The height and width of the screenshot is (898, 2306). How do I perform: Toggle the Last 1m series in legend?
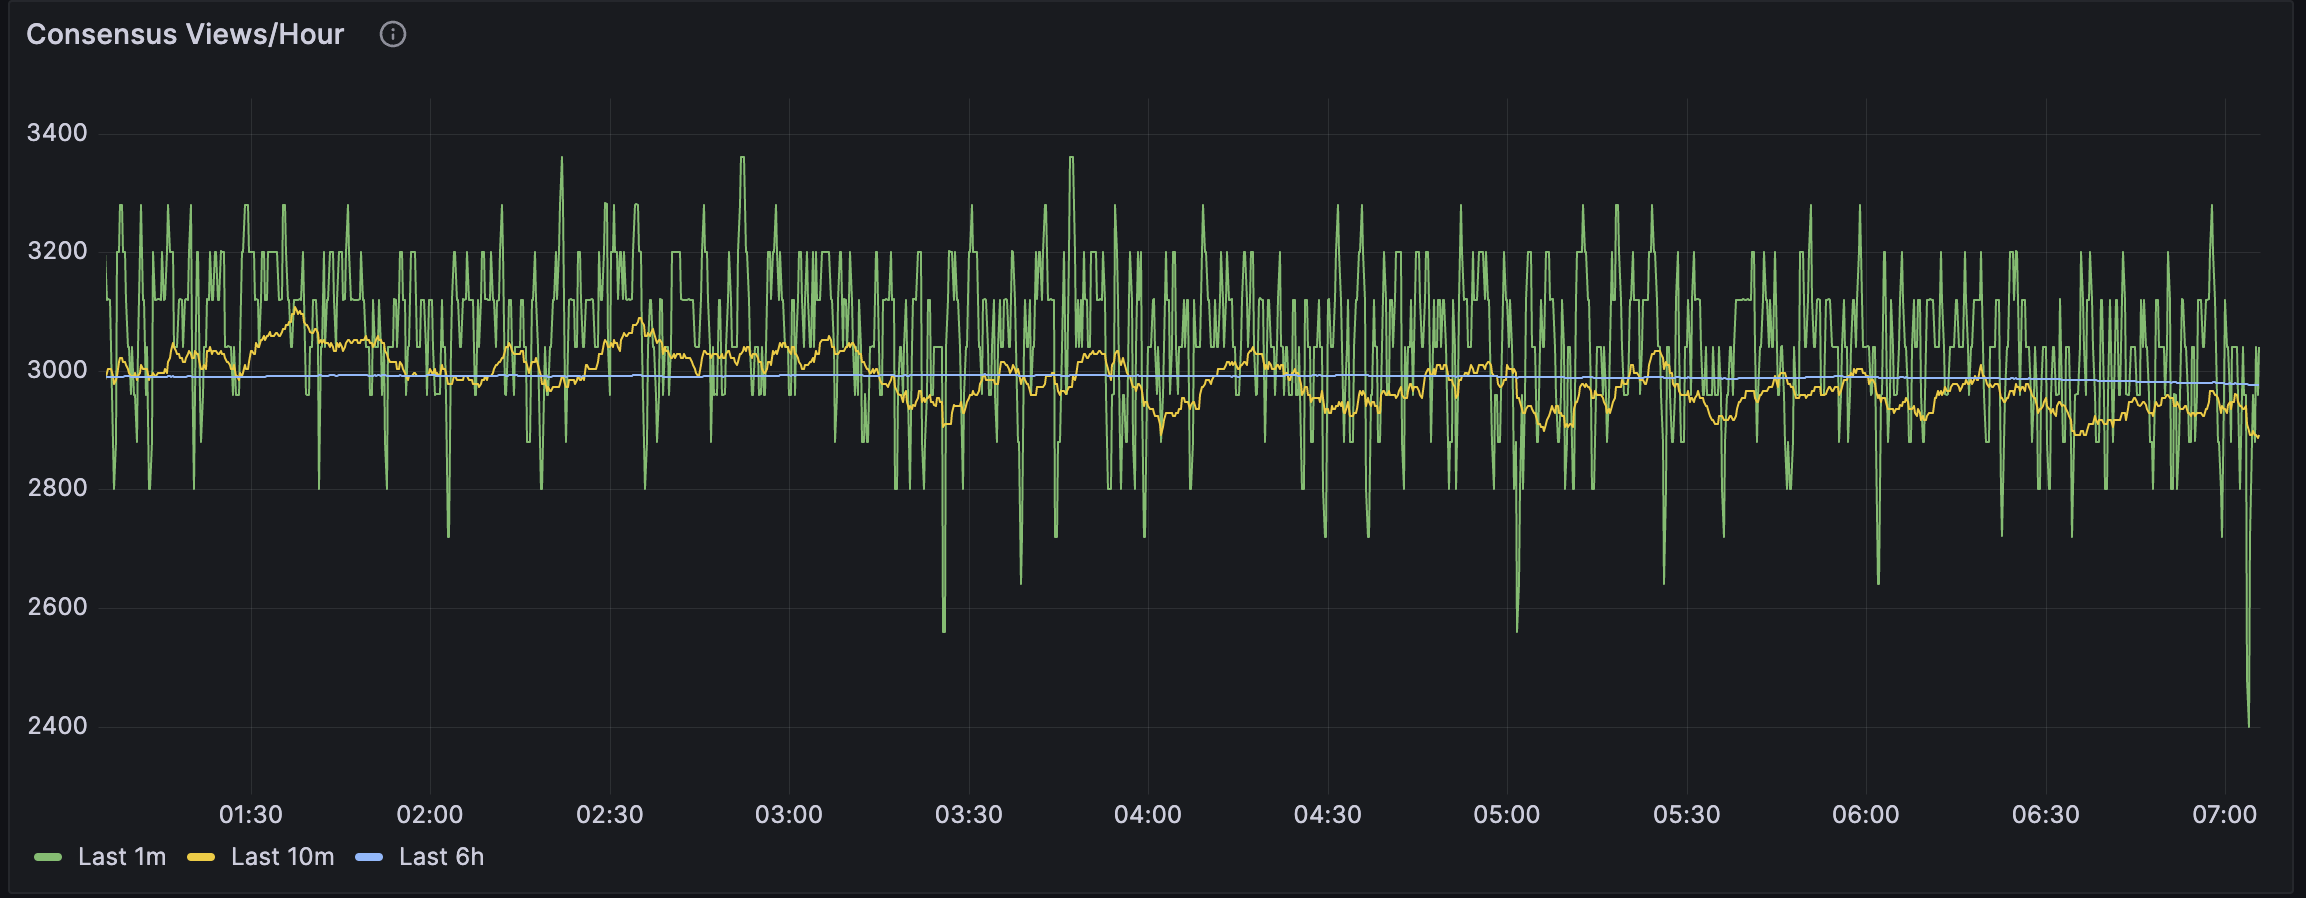point(122,857)
